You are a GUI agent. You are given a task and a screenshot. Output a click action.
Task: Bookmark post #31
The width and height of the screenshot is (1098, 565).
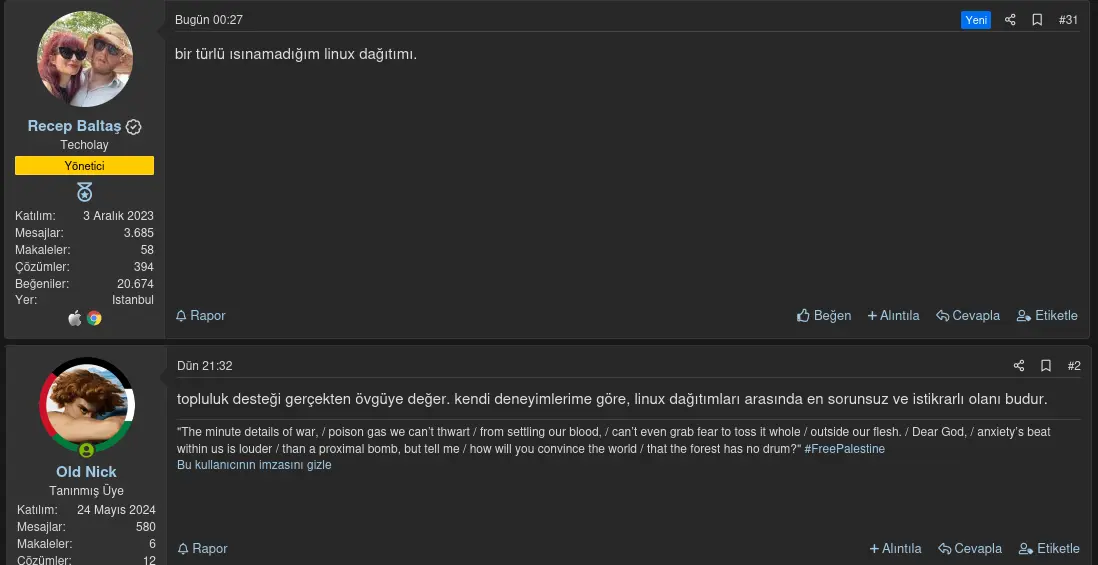[x=1037, y=20]
